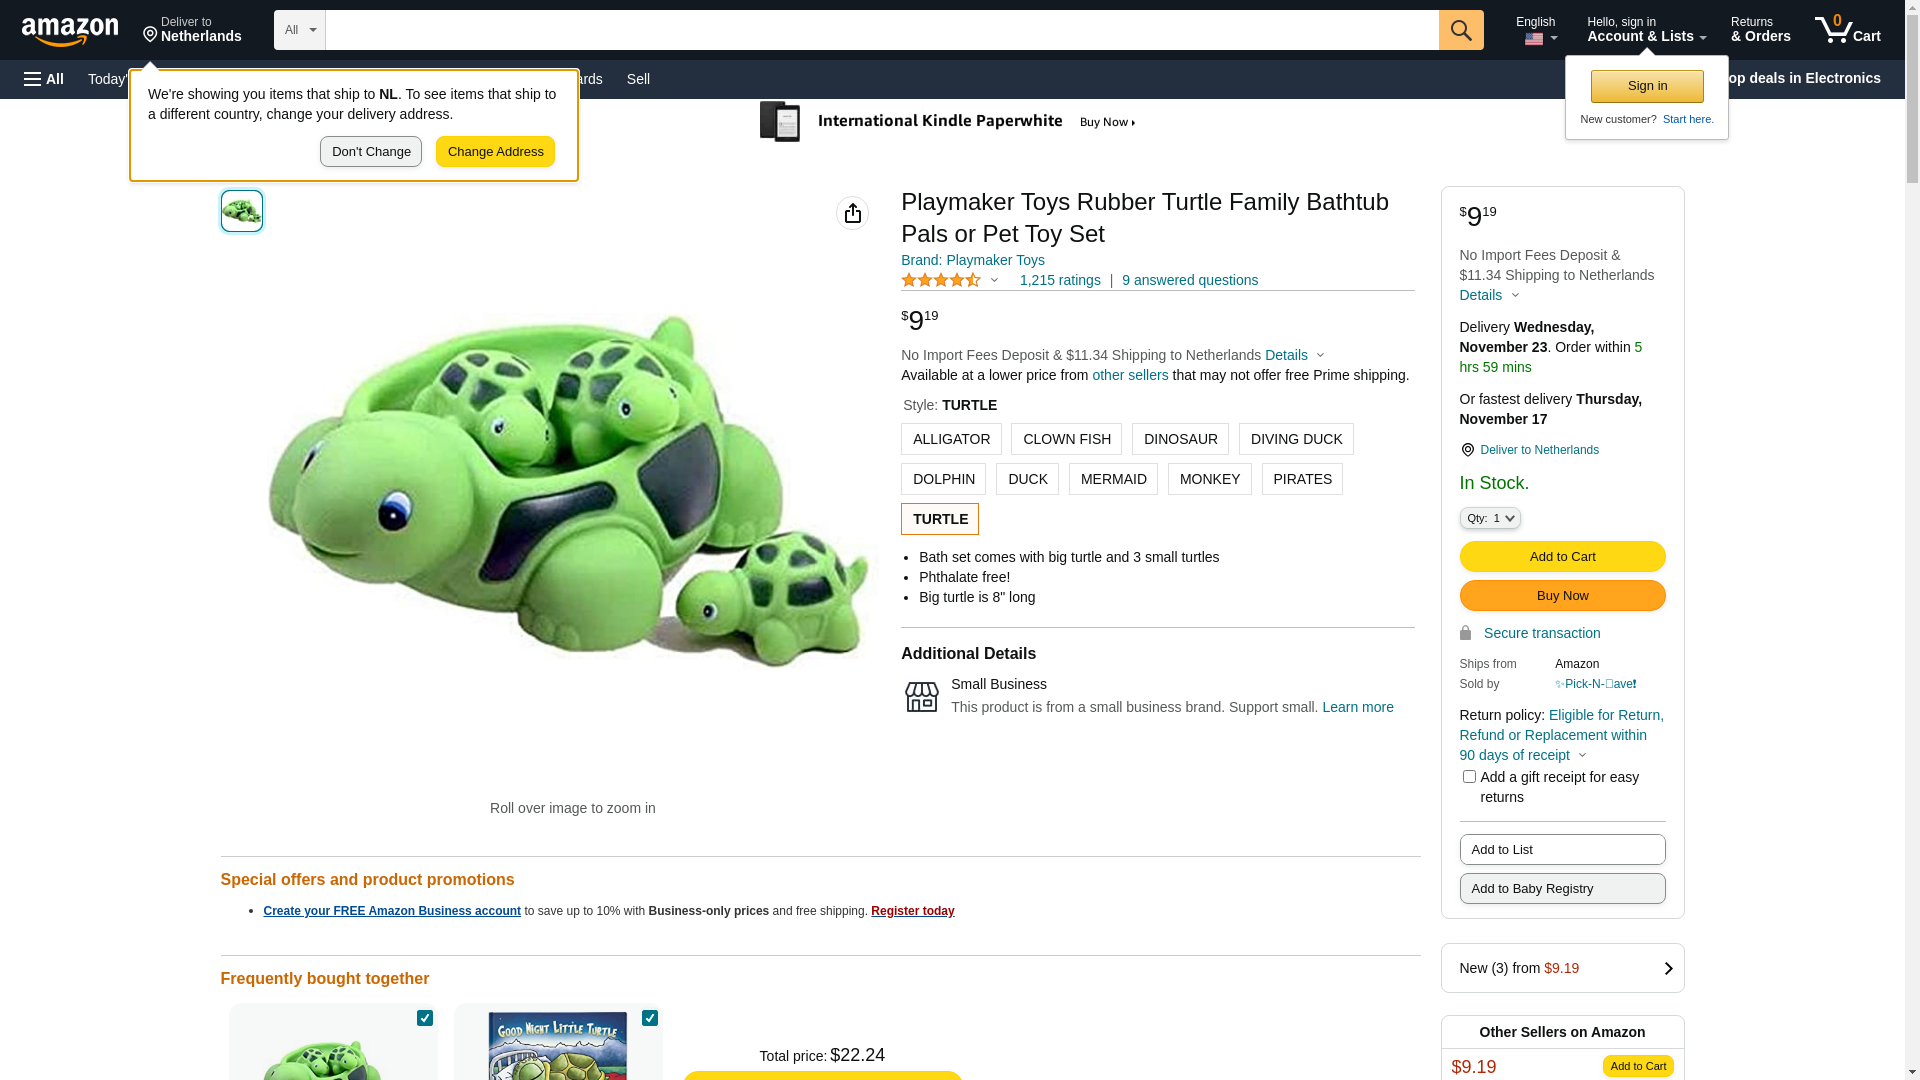The width and height of the screenshot is (1920, 1080).
Task: Expand the New (3) from $9.19 offers
Action: [1562, 968]
